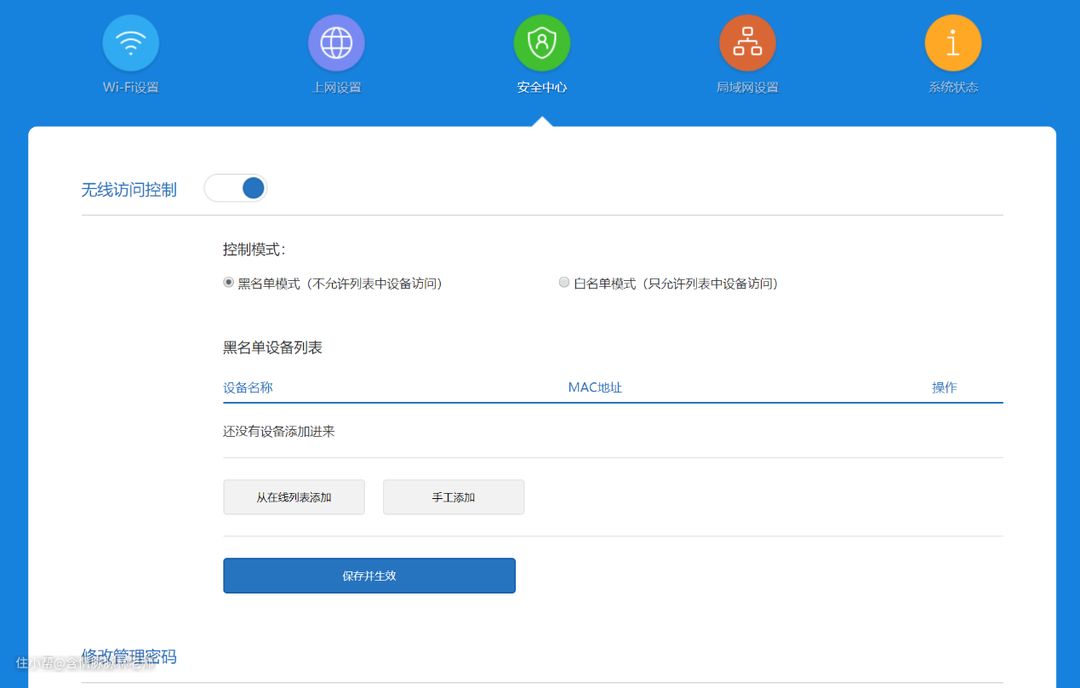Click the 操作 column header
The width and height of the screenshot is (1080, 688).
[x=944, y=388]
